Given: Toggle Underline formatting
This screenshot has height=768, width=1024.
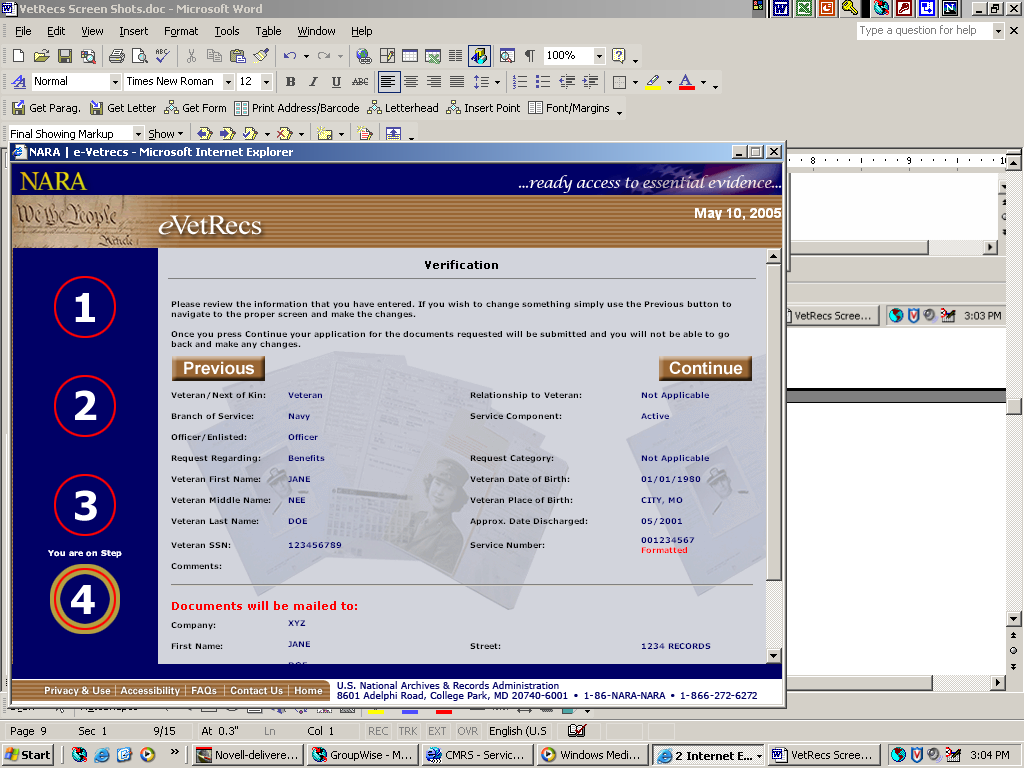Looking at the screenshot, I should (x=336, y=82).
